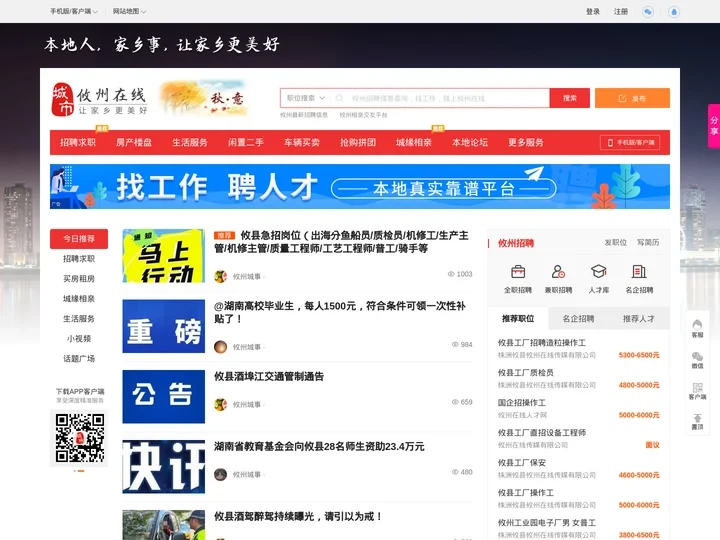Click the 马上行动 post thumbnail
Screen dimensions: 720x540
pyautogui.click(x=163, y=256)
